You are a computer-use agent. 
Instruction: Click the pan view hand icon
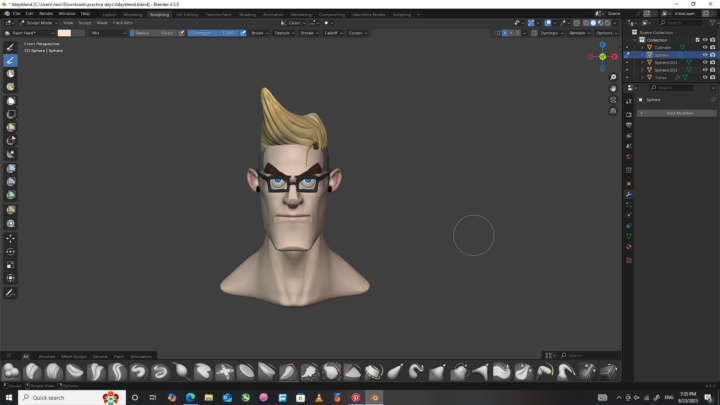(x=613, y=88)
